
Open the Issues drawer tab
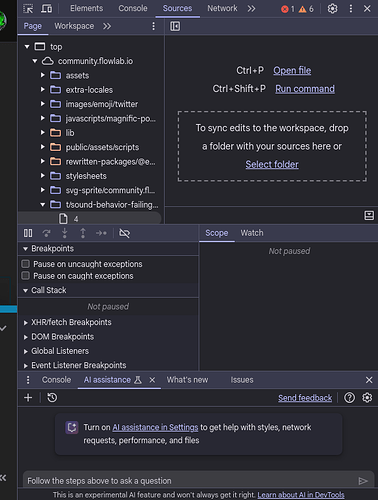[242, 380]
